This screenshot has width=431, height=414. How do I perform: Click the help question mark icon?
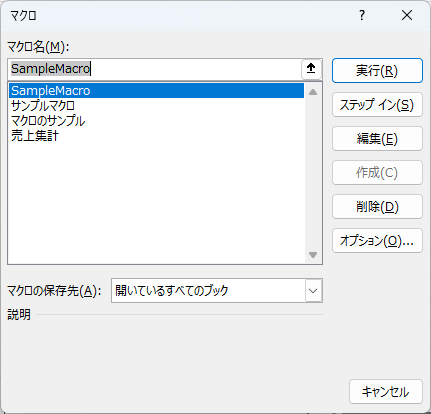[362, 15]
